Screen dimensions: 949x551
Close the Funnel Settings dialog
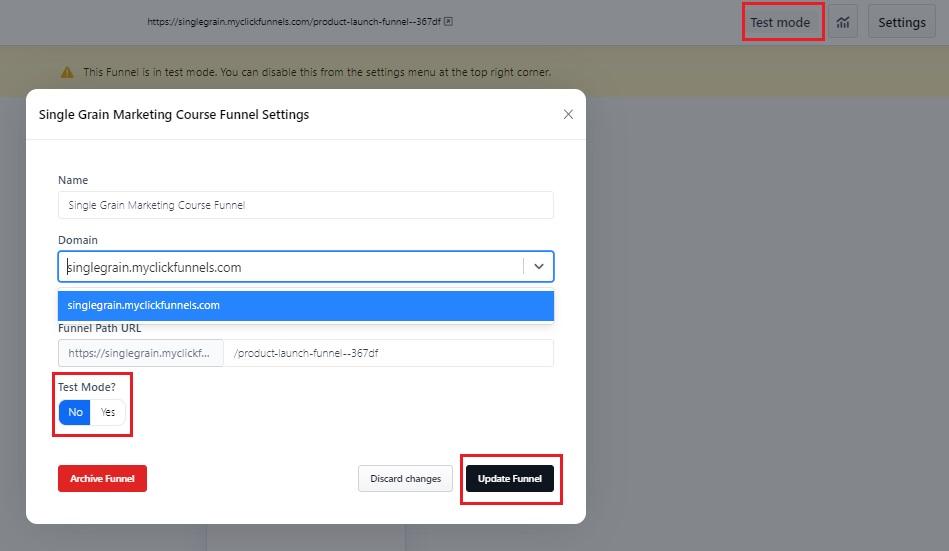pyautogui.click(x=568, y=114)
